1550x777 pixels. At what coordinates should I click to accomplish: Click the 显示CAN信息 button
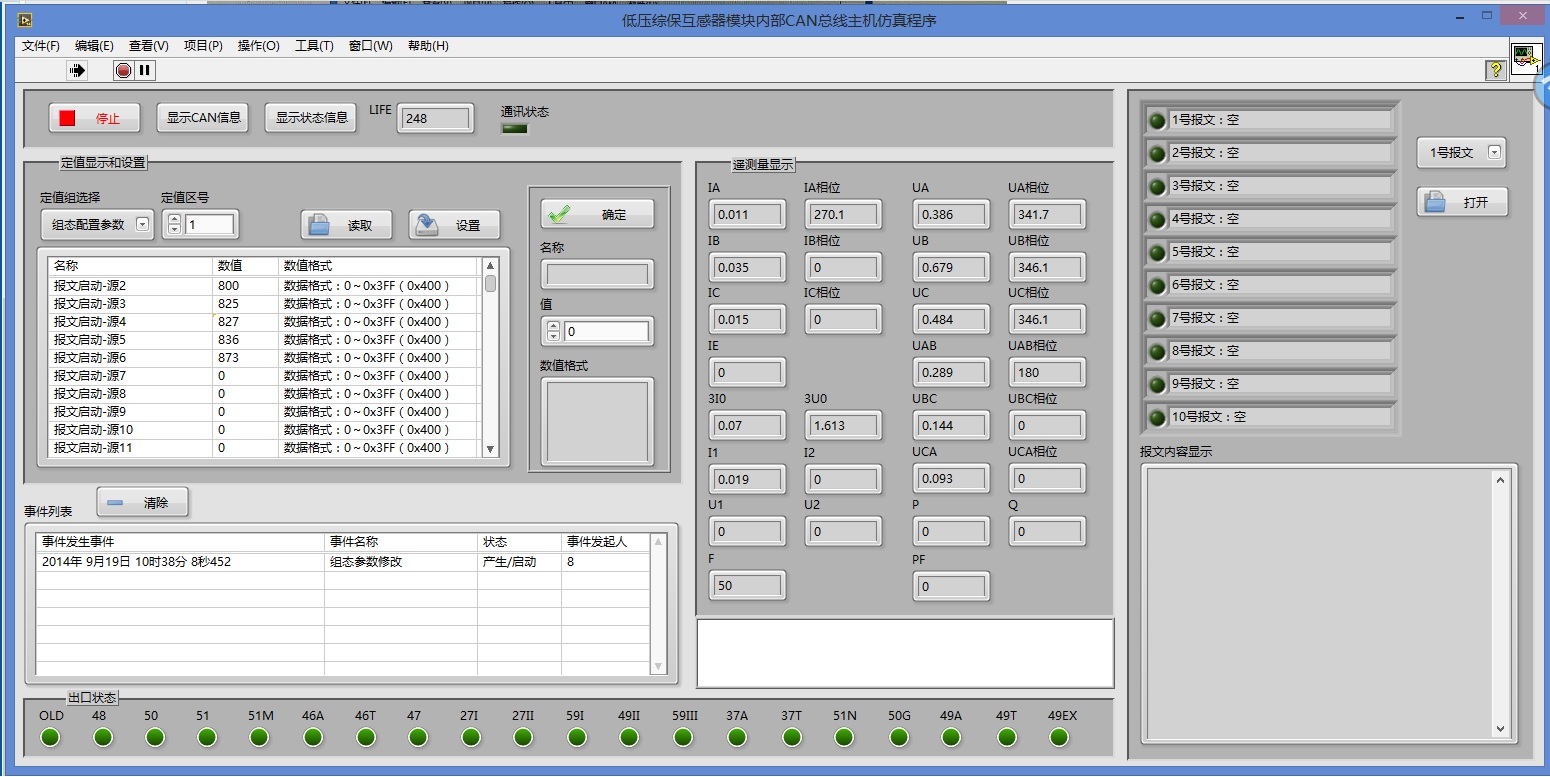(x=203, y=118)
